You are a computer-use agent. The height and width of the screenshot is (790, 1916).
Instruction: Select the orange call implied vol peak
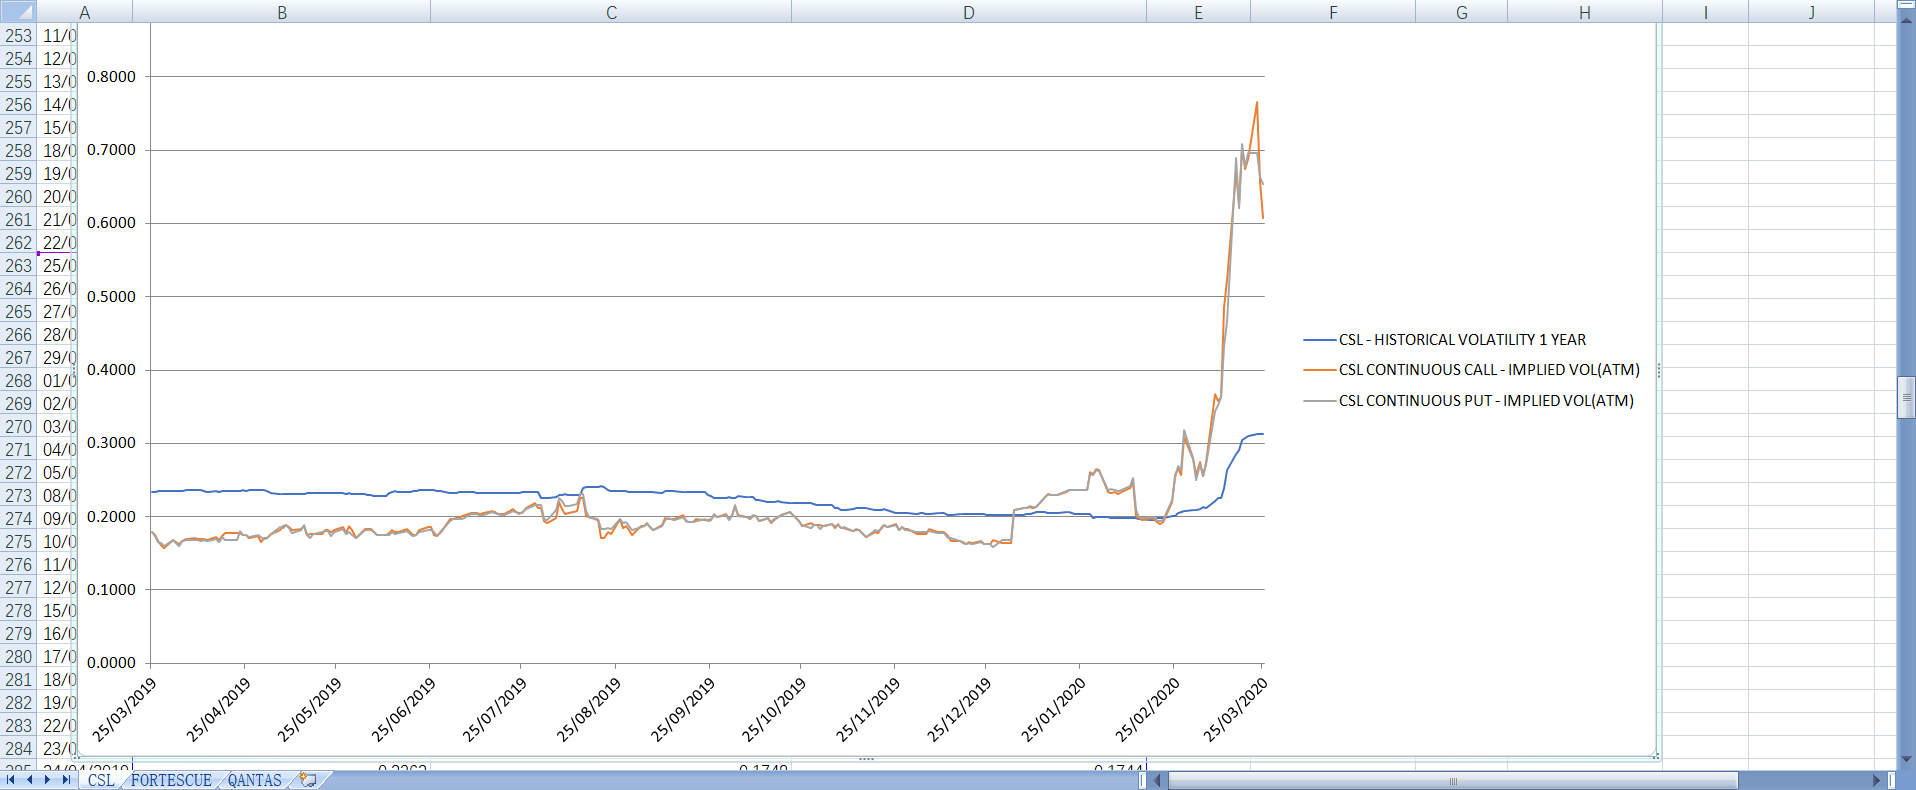click(x=1257, y=103)
